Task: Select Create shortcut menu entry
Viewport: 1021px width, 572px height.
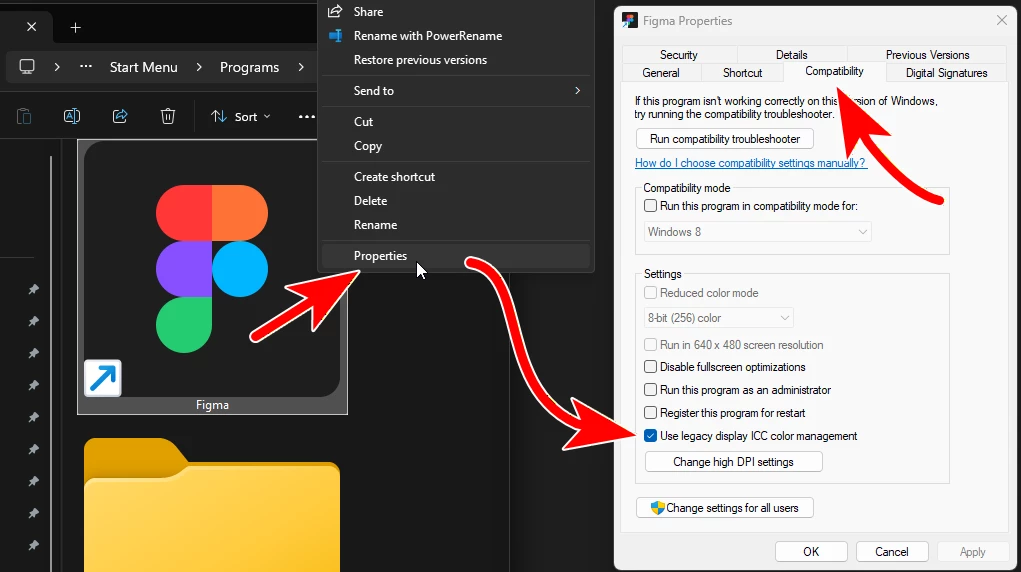Action: (x=394, y=177)
